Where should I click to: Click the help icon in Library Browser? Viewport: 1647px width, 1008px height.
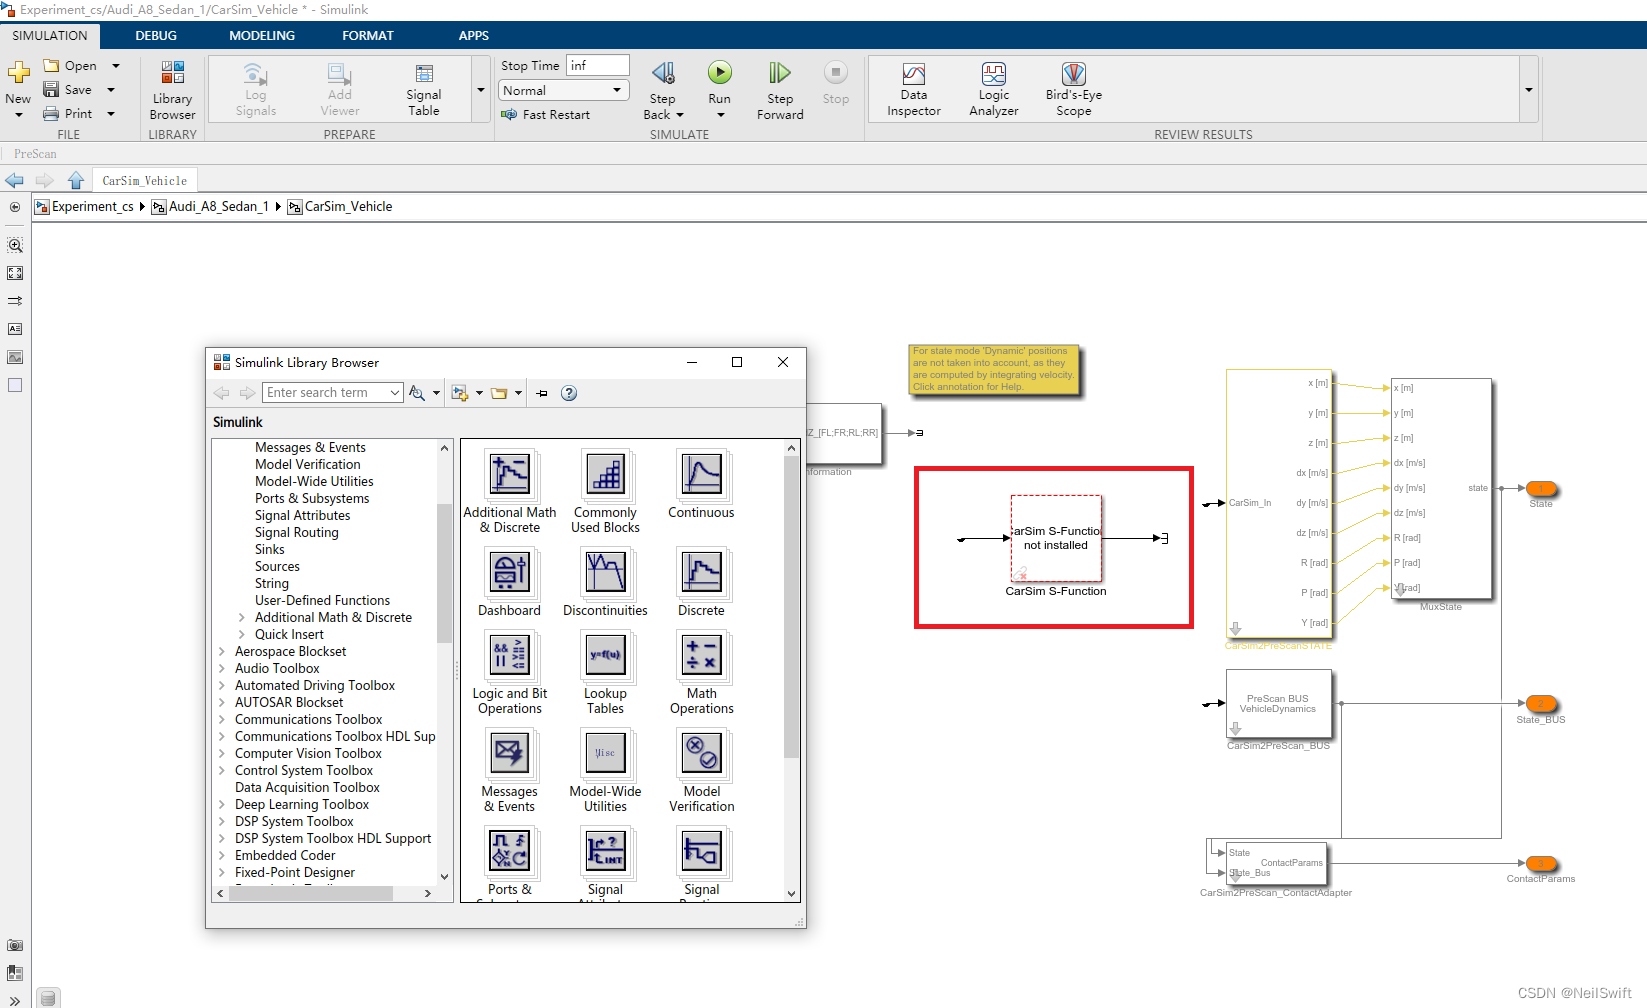569,393
